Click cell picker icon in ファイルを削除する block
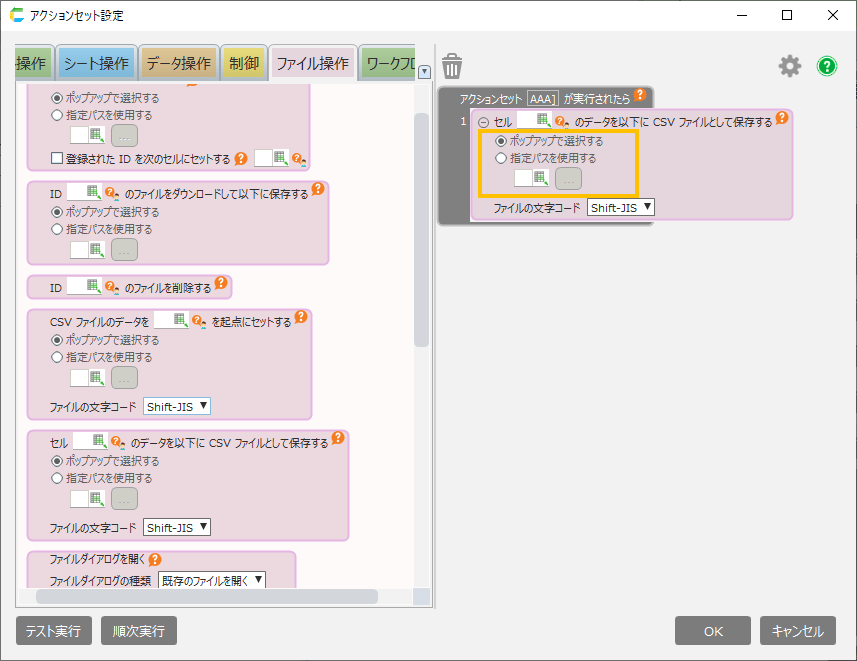The image size is (857, 661). (x=94, y=287)
